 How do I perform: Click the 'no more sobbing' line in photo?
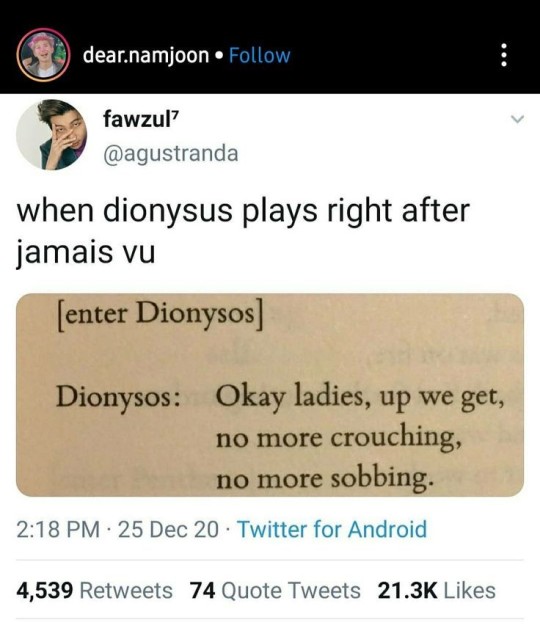tap(326, 478)
